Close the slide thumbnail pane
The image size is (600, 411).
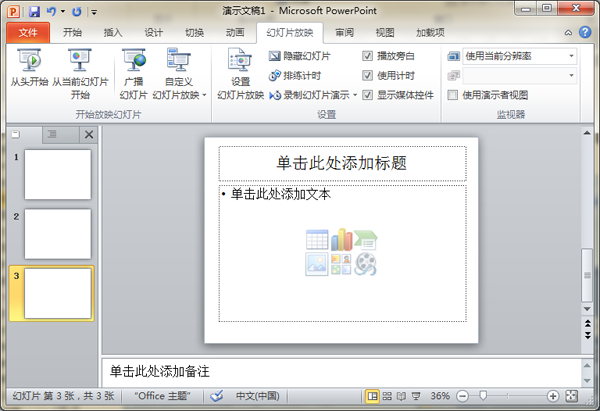pyautogui.click(x=89, y=134)
